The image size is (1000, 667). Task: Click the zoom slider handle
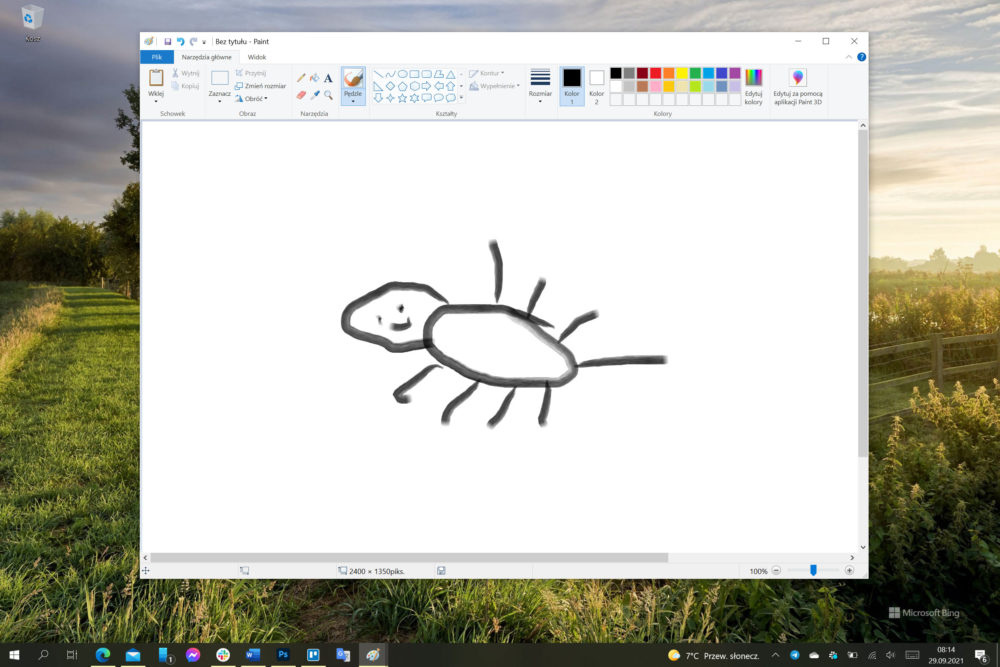pyautogui.click(x=813, y=571)
